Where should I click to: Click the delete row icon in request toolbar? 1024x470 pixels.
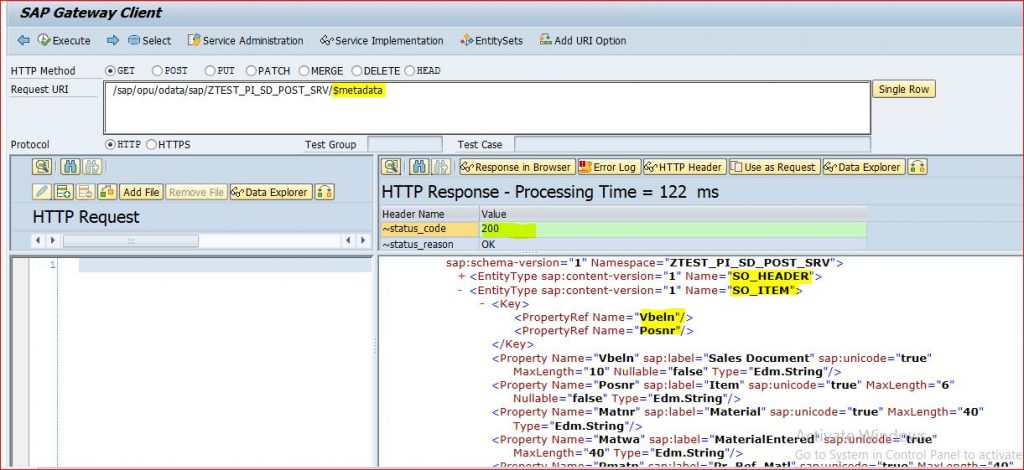86,192
